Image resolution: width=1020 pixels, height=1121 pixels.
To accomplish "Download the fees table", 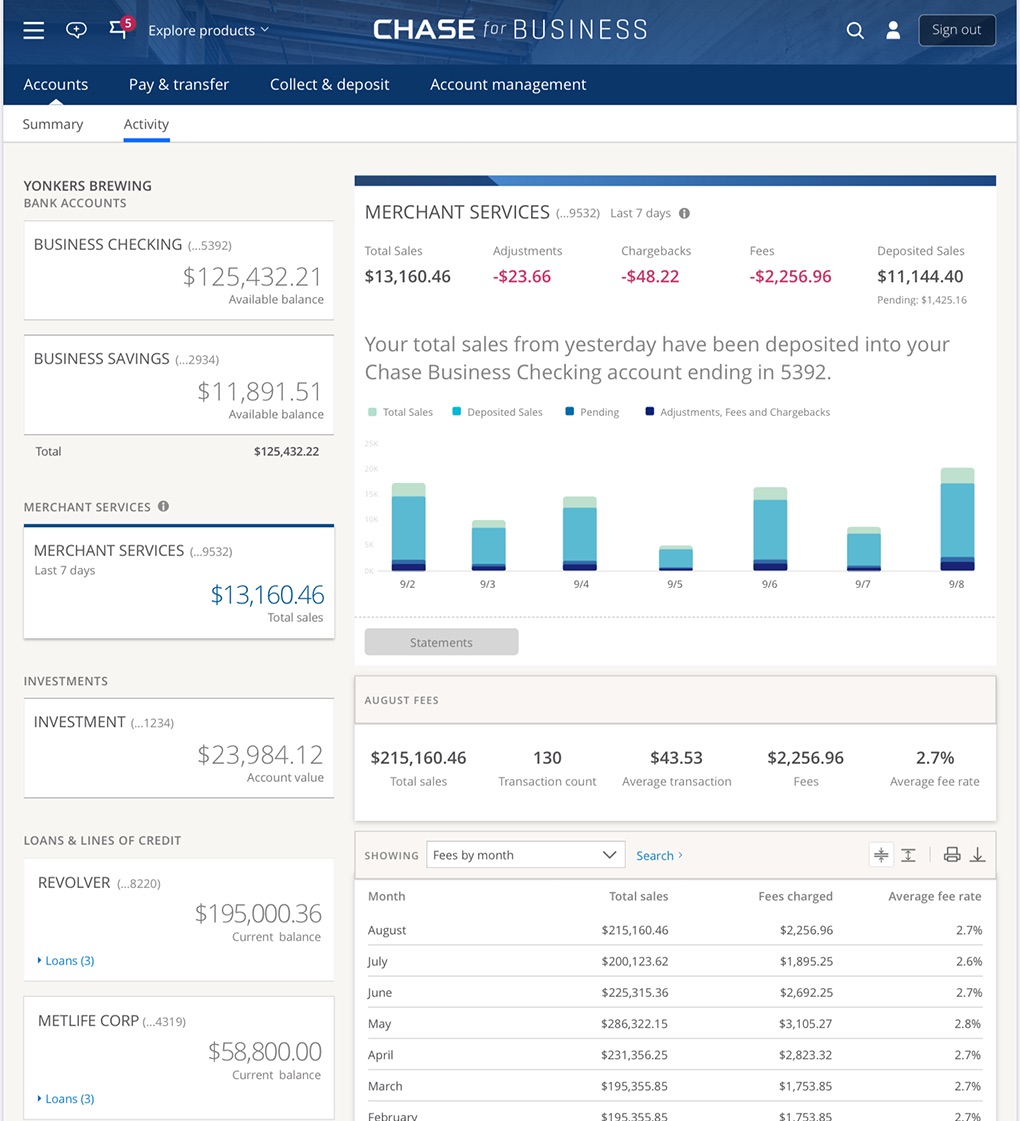I will pyautogui.click(x=977, y=854).
